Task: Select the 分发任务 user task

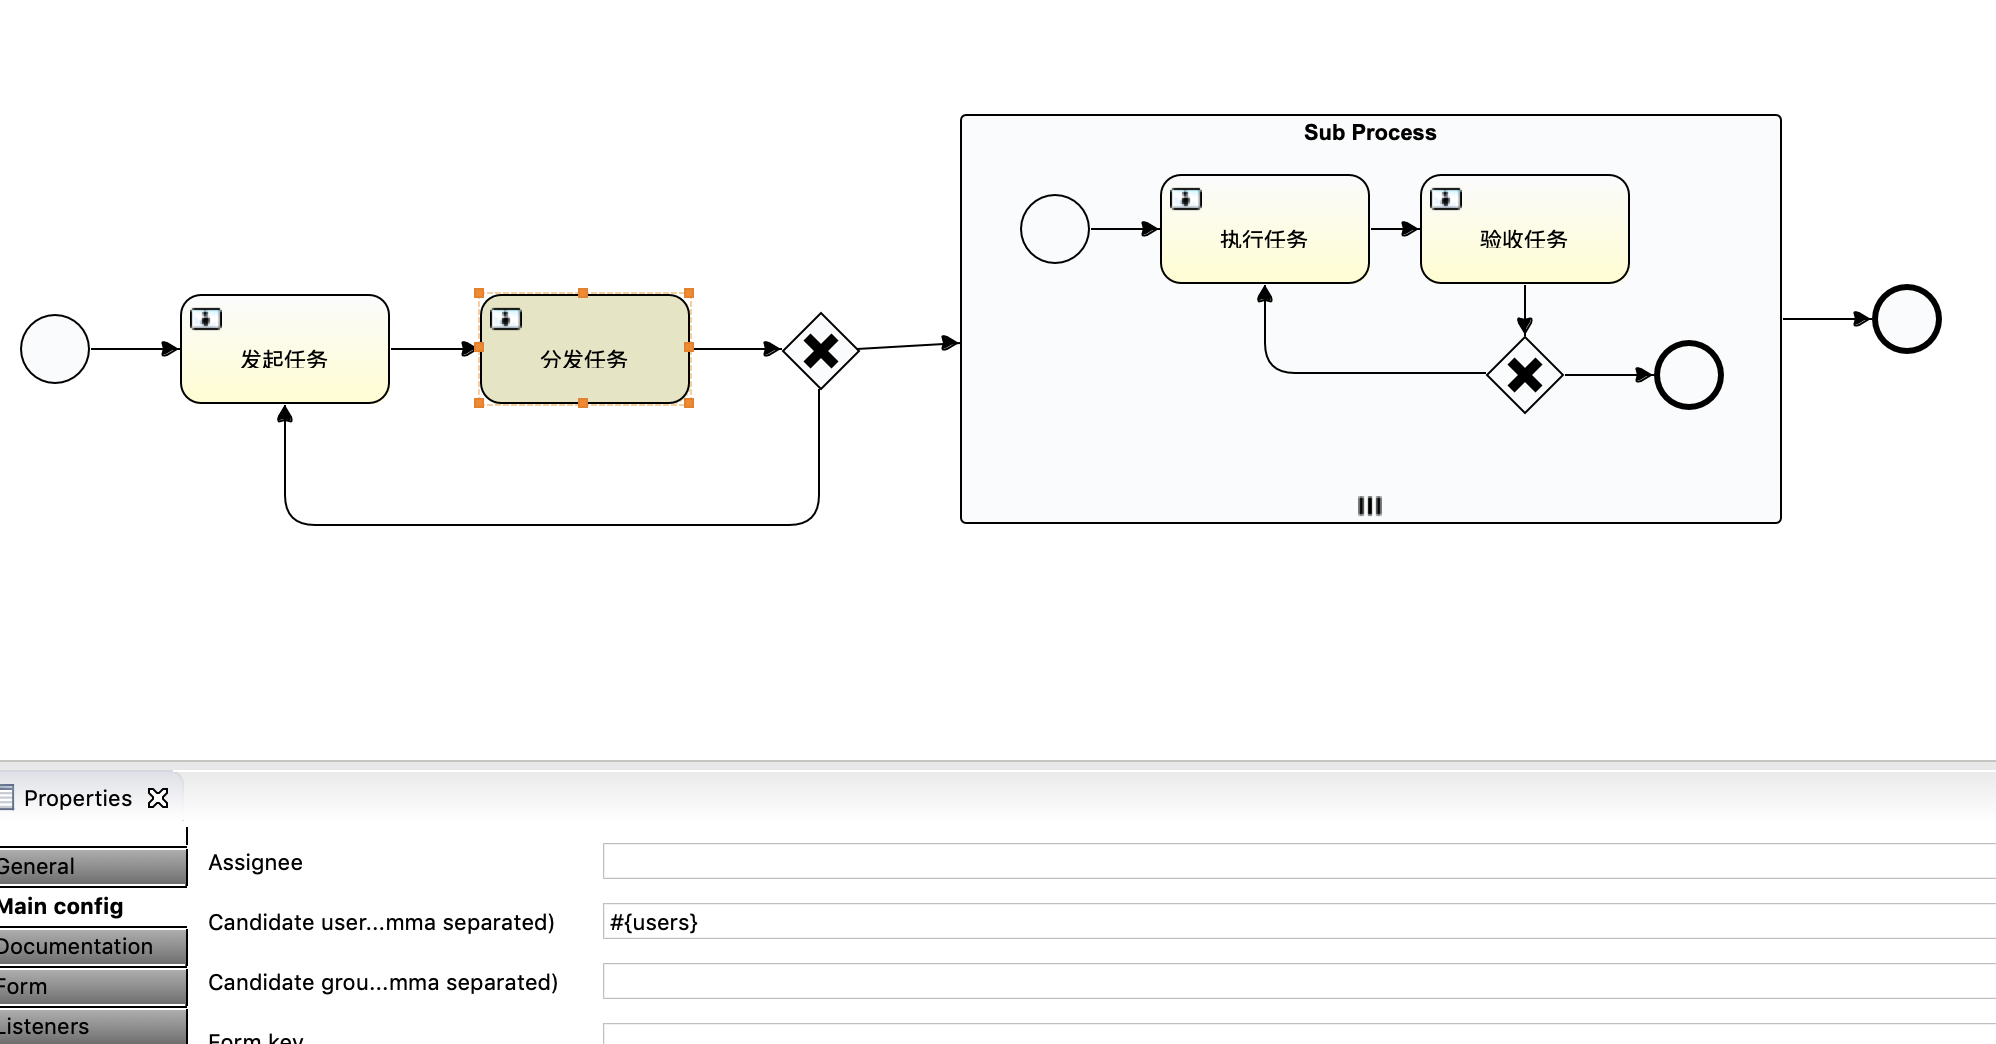Action: [x=585, y=349]
